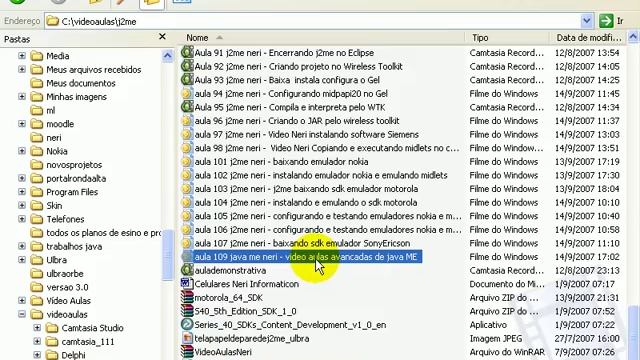Select the neri folder in tree
The width and height of the screenshot is (640, 360).
[x=54, y=138]
